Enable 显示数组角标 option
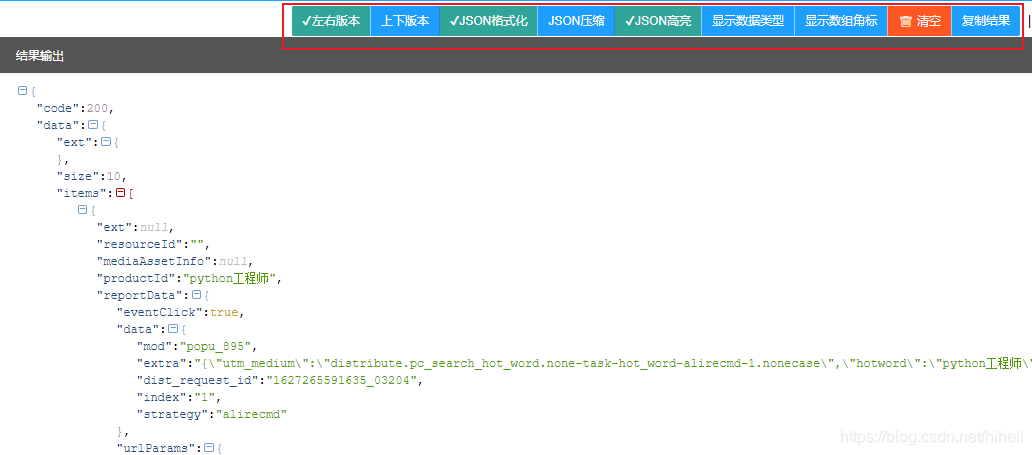The image size is (1032, 455). coord(841,20)
